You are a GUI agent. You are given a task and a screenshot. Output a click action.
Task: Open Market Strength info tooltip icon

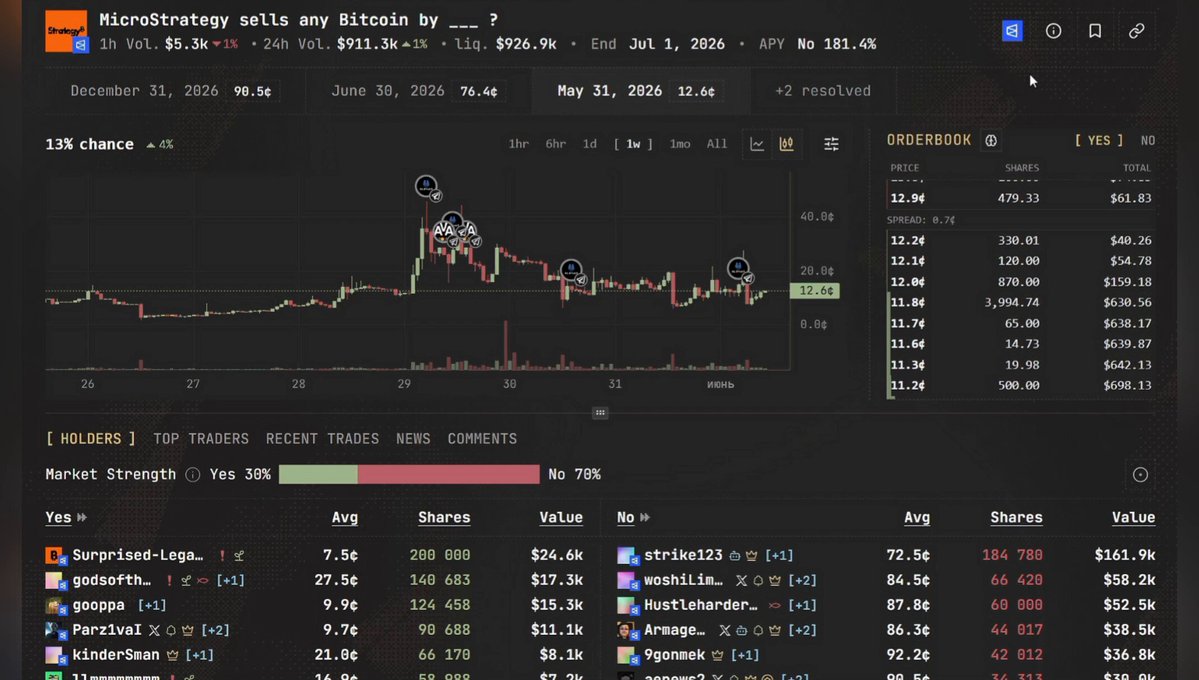coord(193,475)
